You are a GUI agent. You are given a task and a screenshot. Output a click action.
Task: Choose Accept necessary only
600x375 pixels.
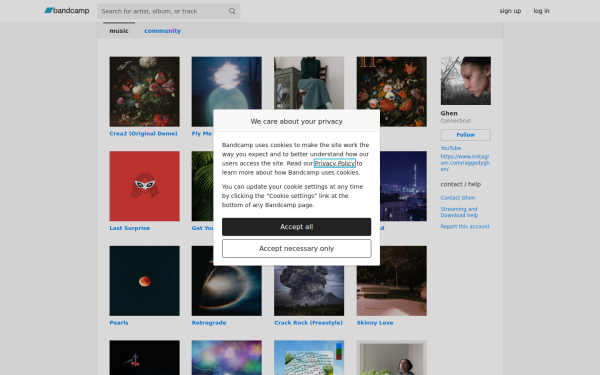tap(297, 248)
